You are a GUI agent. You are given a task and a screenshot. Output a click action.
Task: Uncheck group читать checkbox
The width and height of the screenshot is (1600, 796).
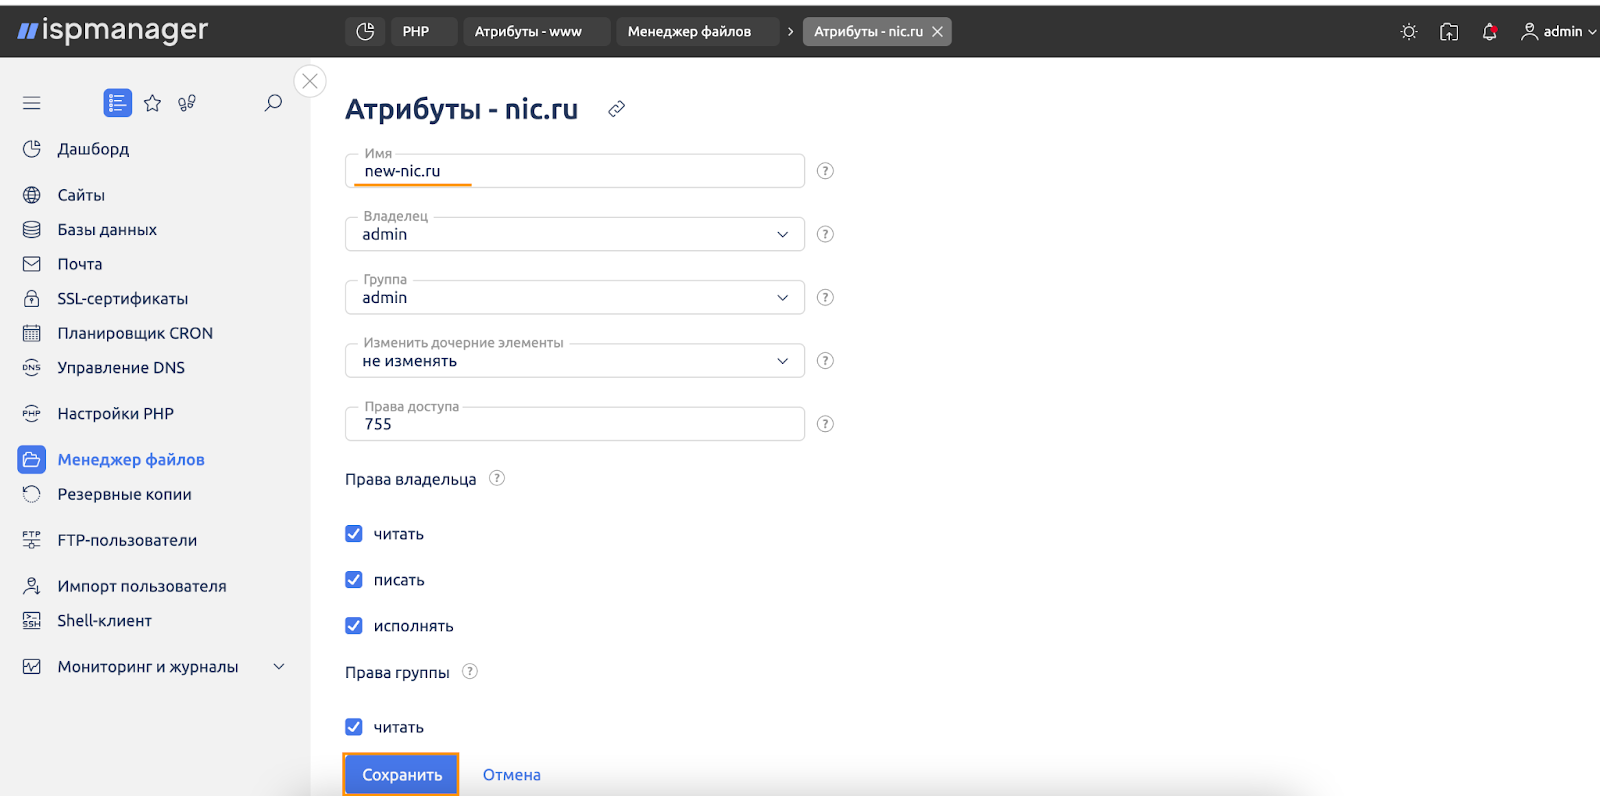[354, 727]
